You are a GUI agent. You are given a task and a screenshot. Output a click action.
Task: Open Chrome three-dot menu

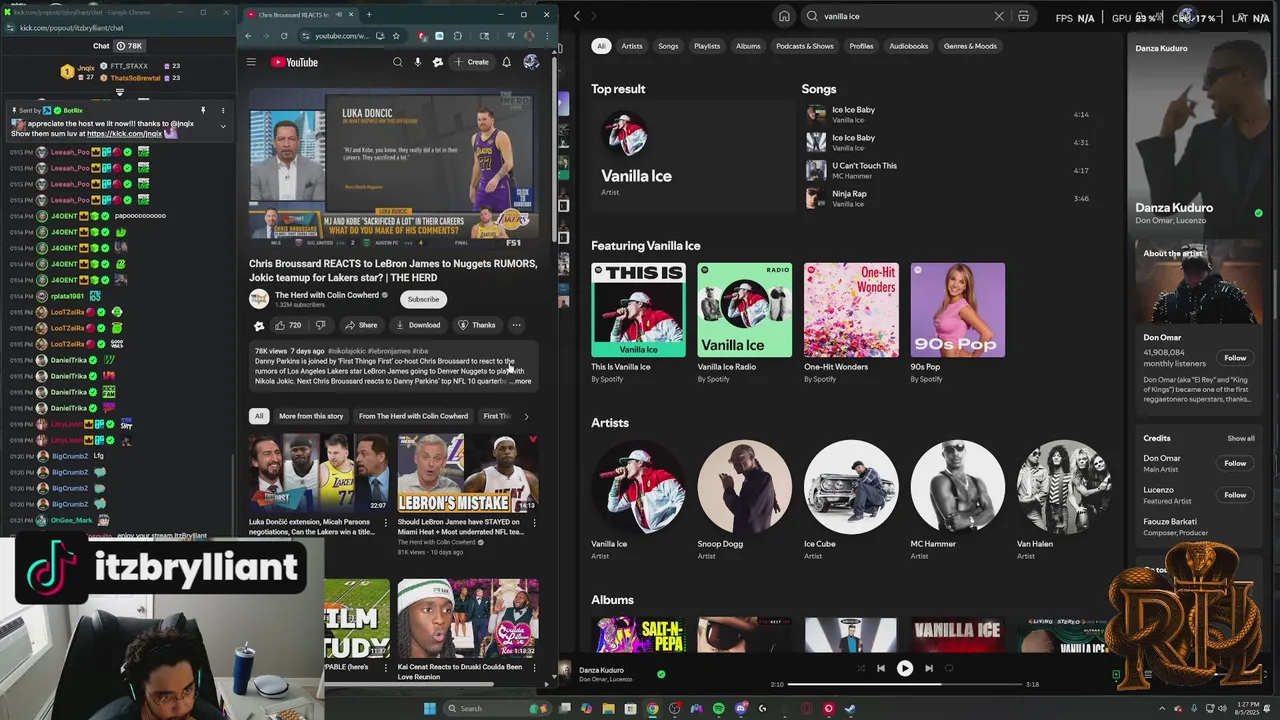point(545,36)
